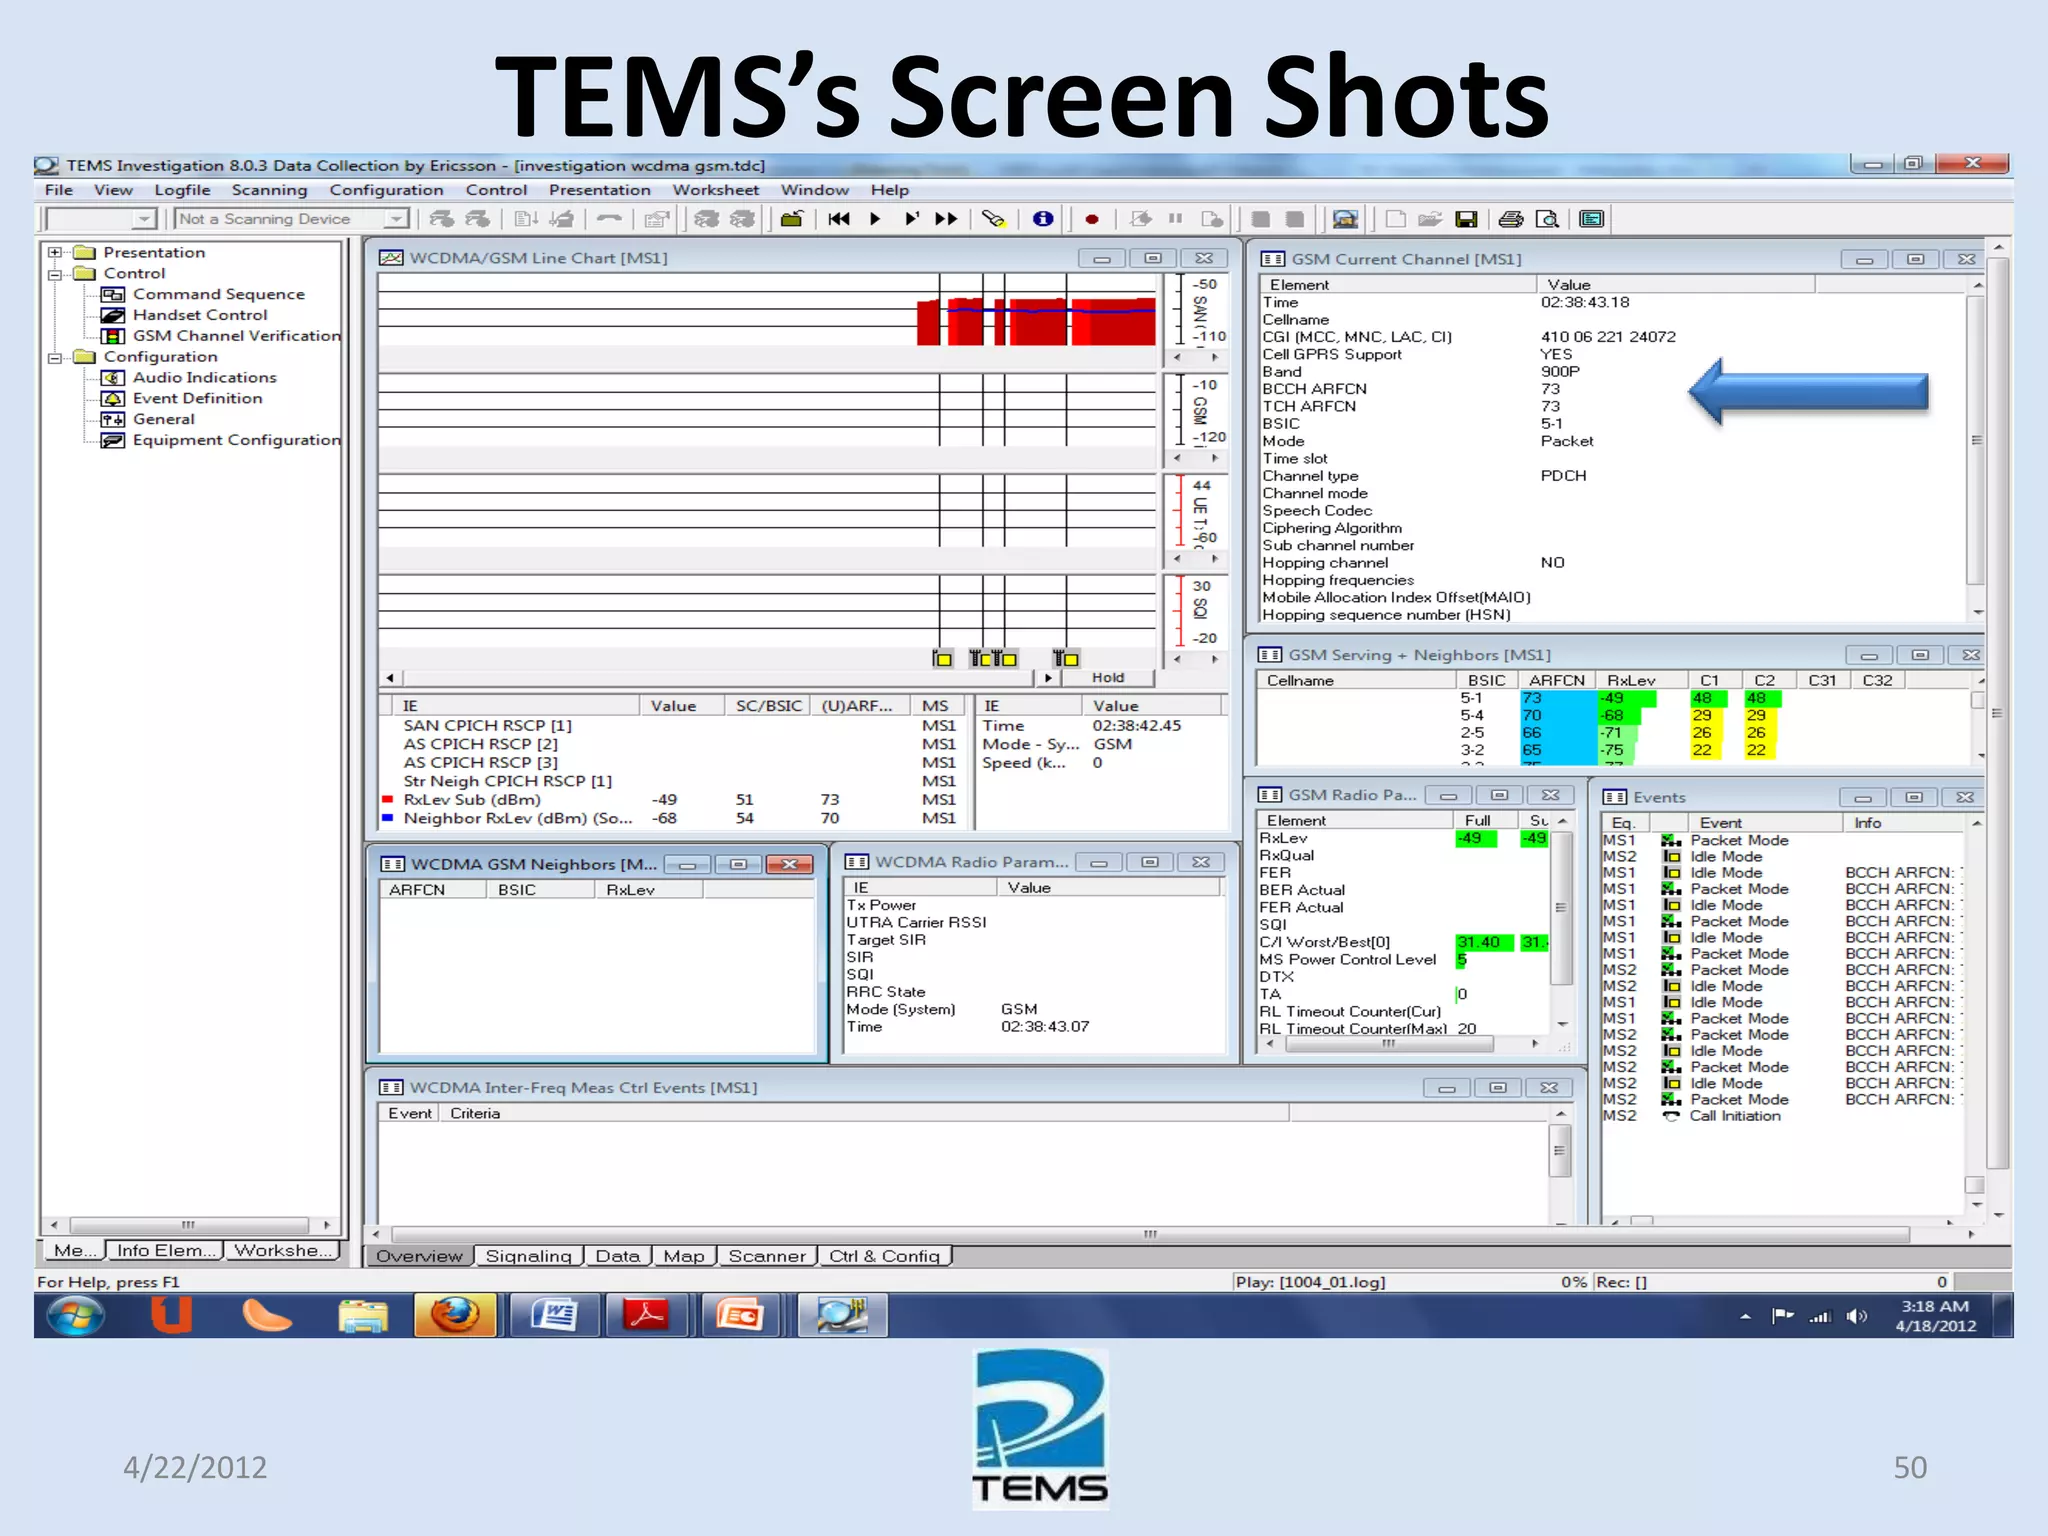Open Equipment Configuration tree item

point(236,440)
